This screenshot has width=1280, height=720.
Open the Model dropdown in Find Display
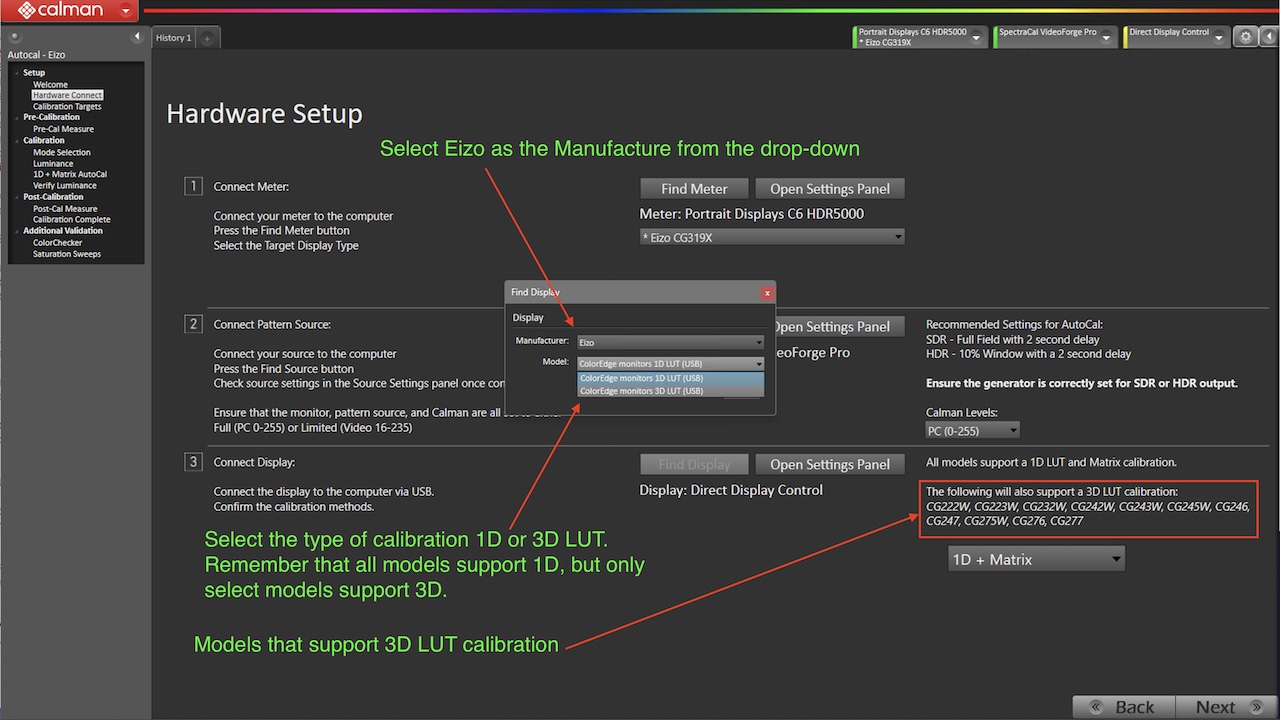[670, 363]
